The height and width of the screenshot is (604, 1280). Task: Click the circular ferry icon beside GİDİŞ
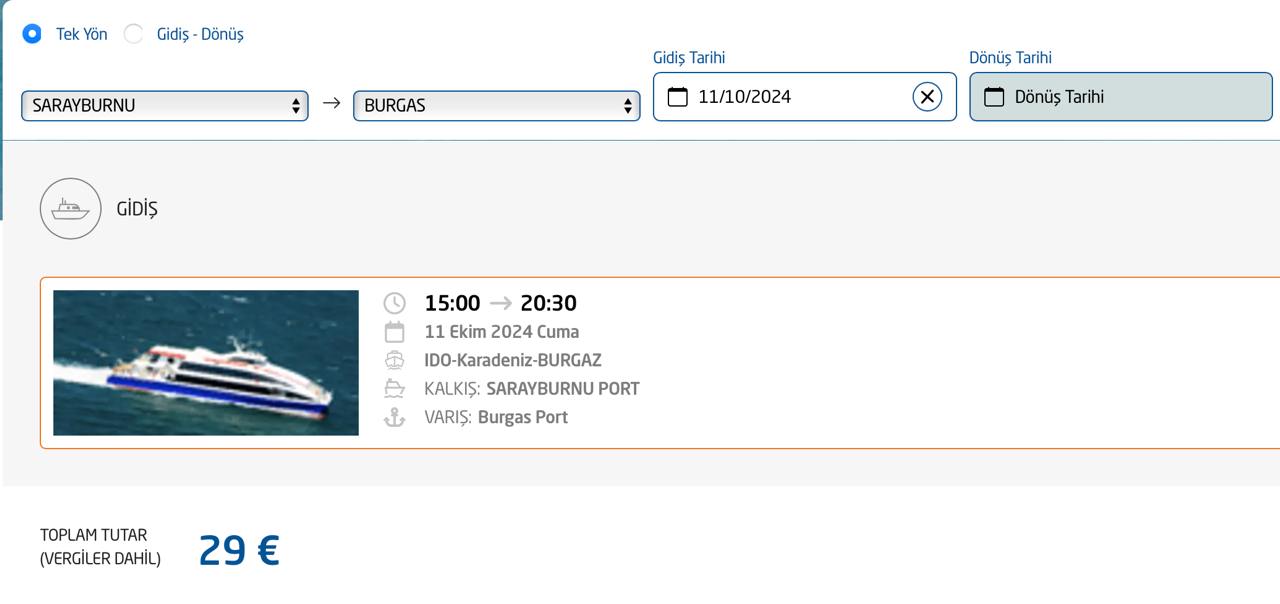tap(70, 209)
